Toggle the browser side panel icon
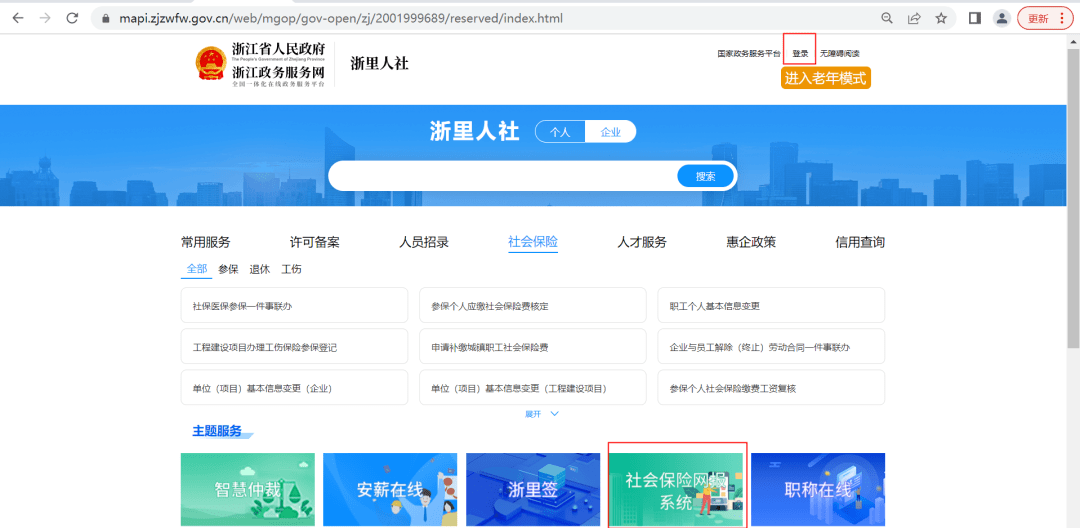The width and height of the screenshot is (1080, 528). pyautogui.click(x=974, y=18)
